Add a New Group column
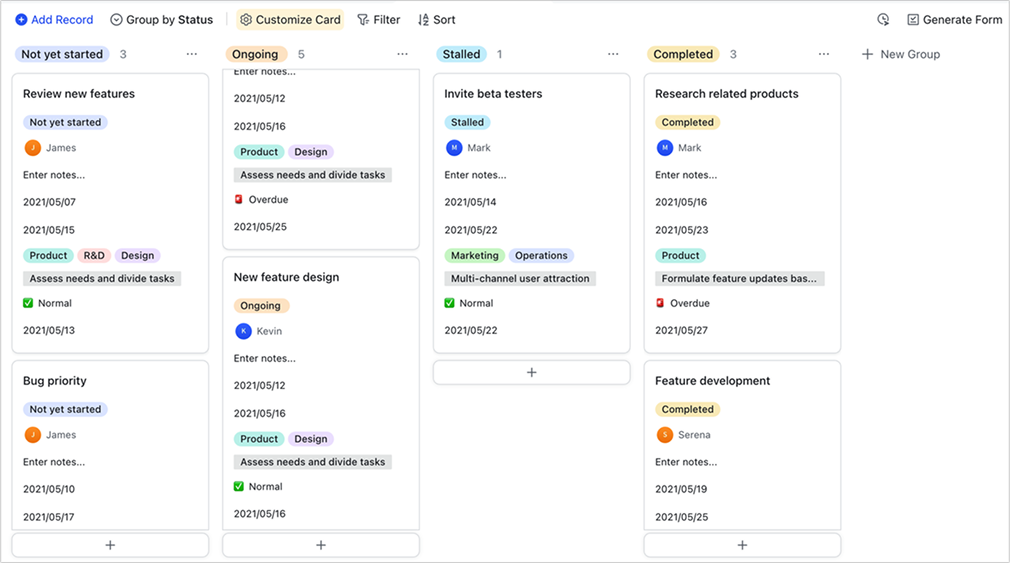The height and width of the screenshot is (563, 1010). tap(900, 55)
